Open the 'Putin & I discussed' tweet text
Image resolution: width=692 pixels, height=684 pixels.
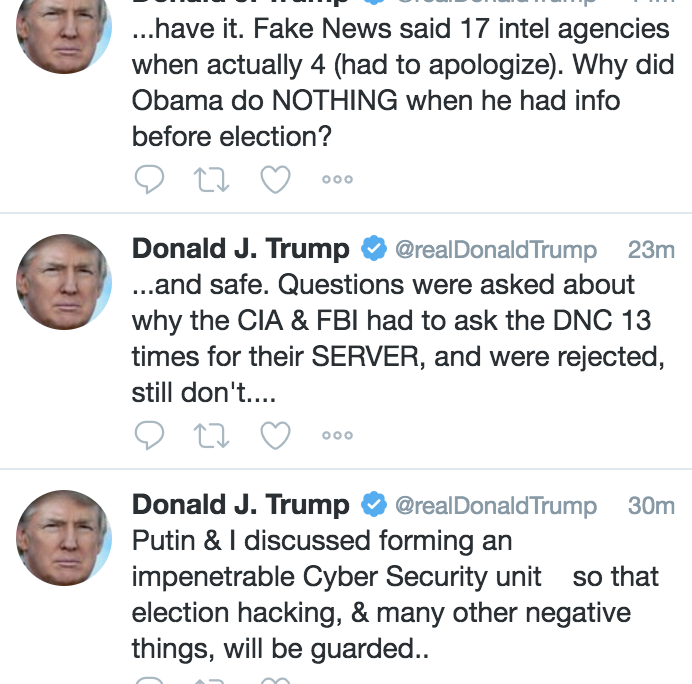tap(380, 595)
